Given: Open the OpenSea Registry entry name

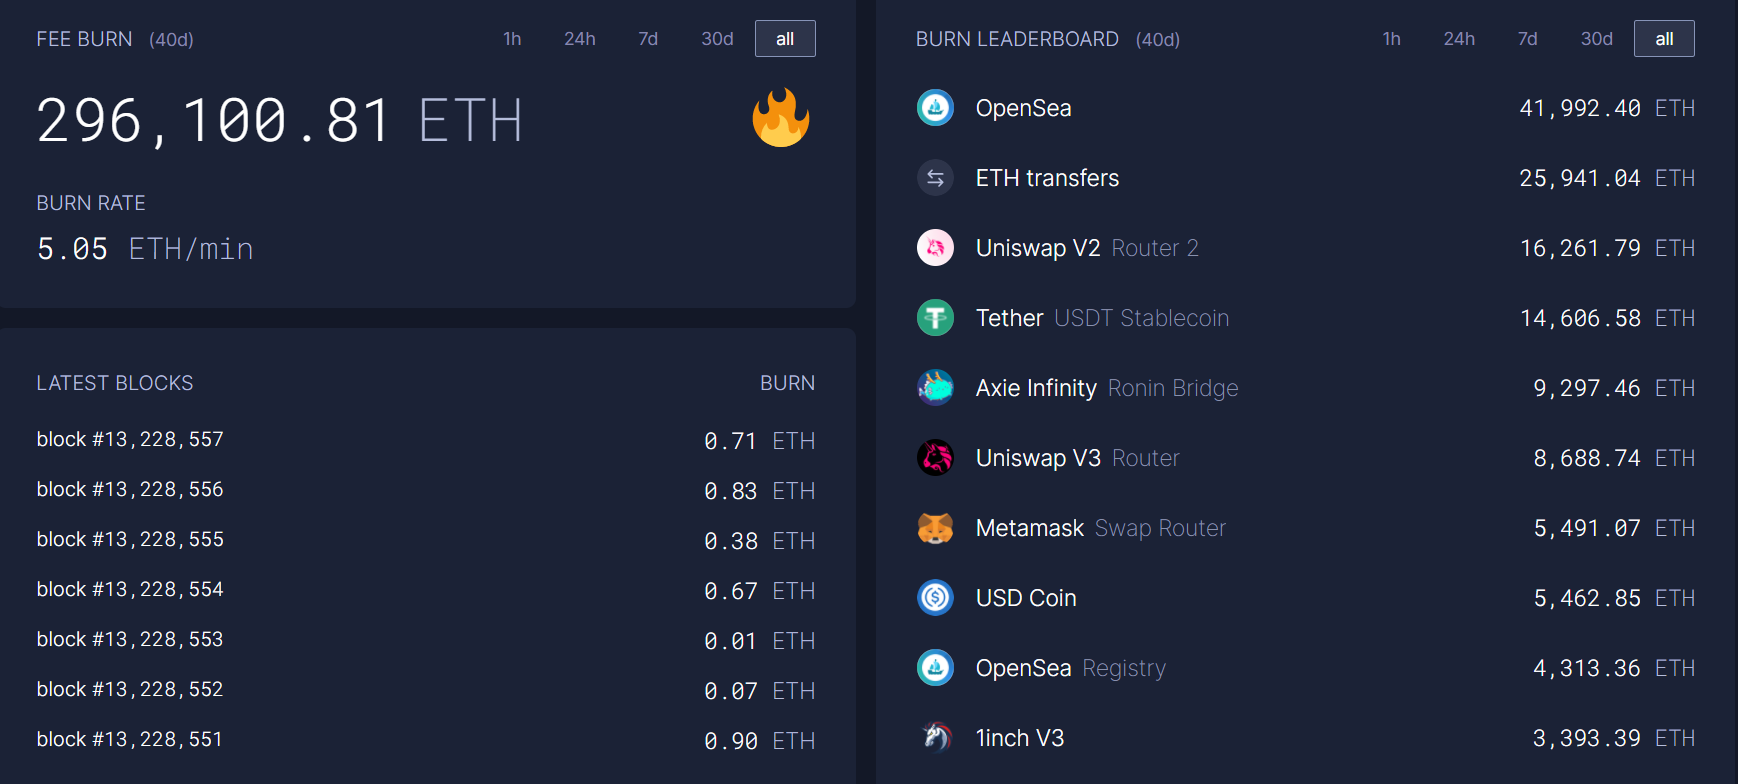Looking at the screenshot, I should (x=1071, y=668).
